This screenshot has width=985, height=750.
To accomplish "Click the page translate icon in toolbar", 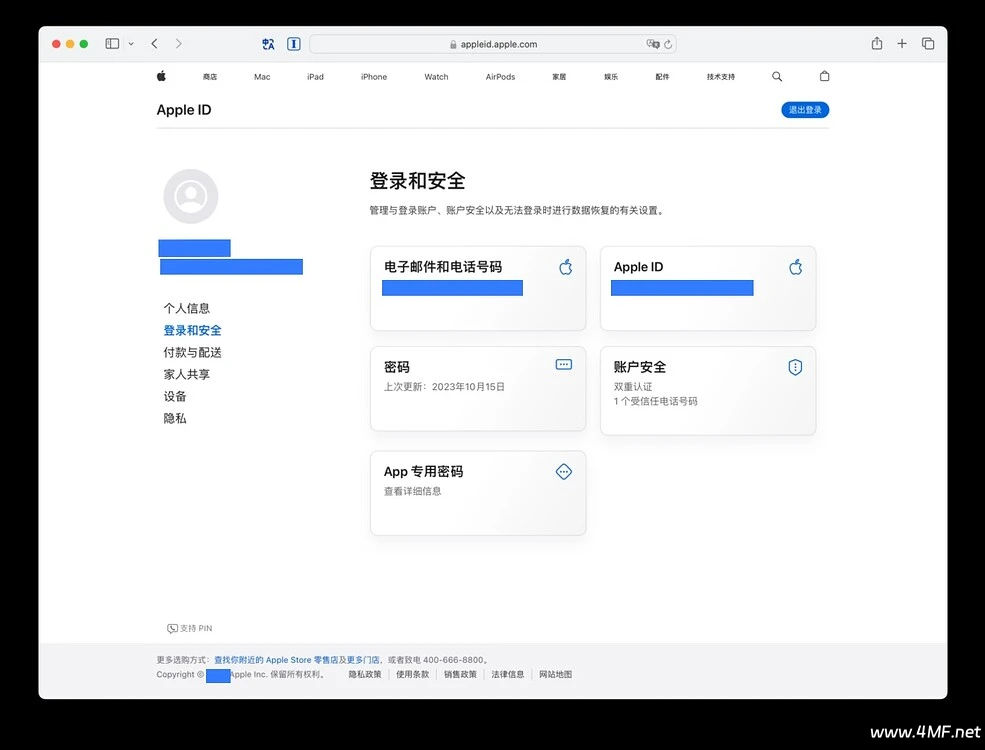I will 268,44.
